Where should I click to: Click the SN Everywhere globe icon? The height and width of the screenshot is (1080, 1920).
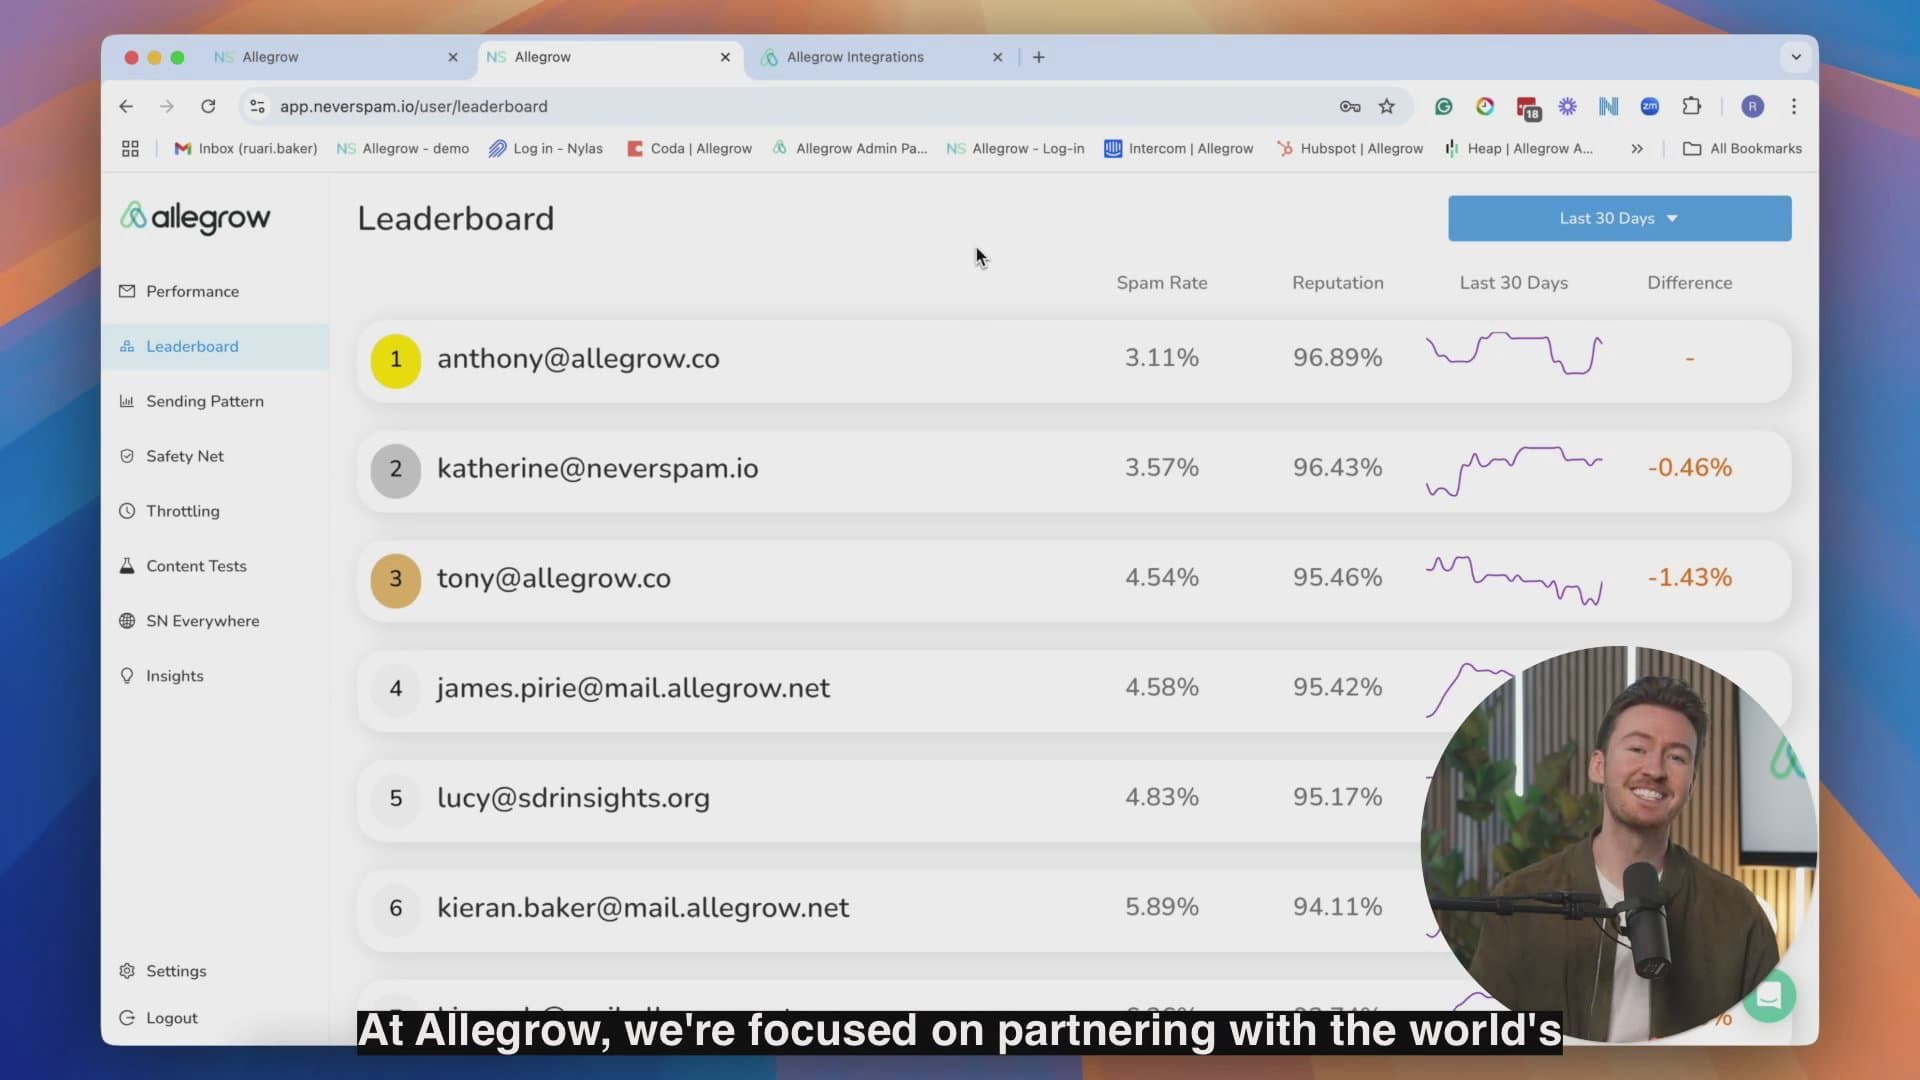(x=127, y=621)
